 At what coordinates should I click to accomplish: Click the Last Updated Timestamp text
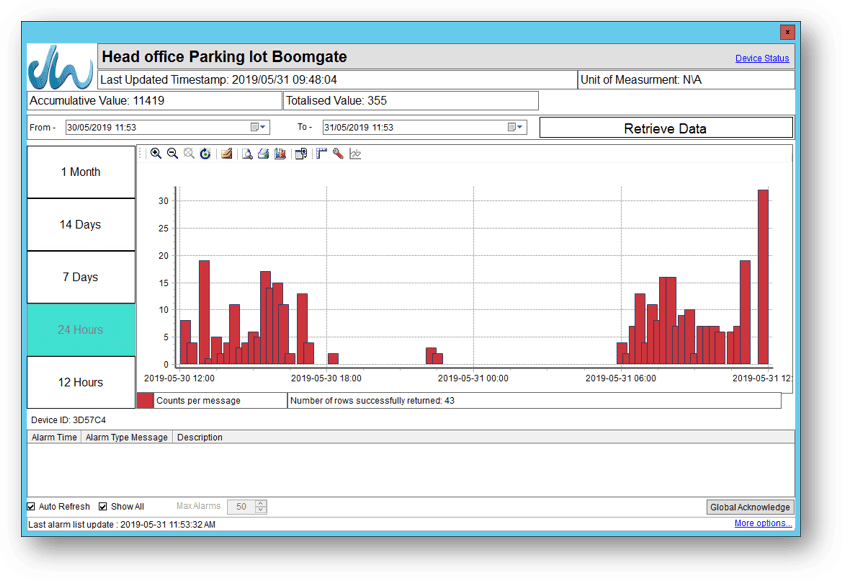tap(218, 80)
